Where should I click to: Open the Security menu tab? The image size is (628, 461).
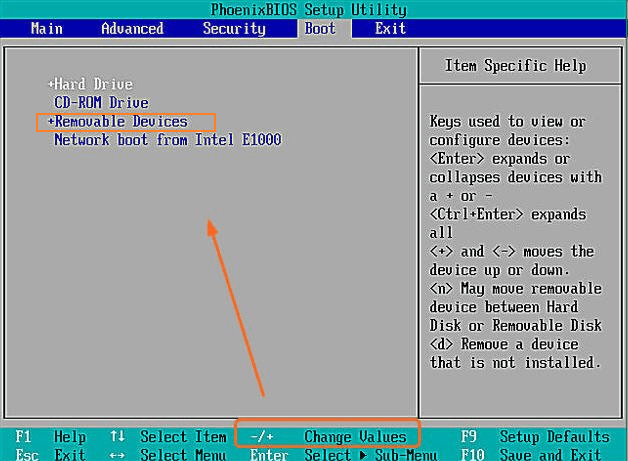pyautogui.click(x=234, y=28)
